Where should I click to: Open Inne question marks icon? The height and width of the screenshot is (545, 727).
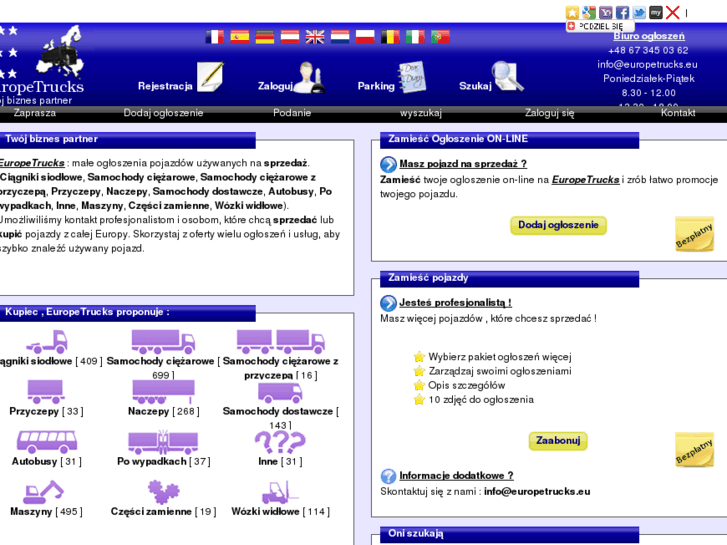tap(280, 442)
